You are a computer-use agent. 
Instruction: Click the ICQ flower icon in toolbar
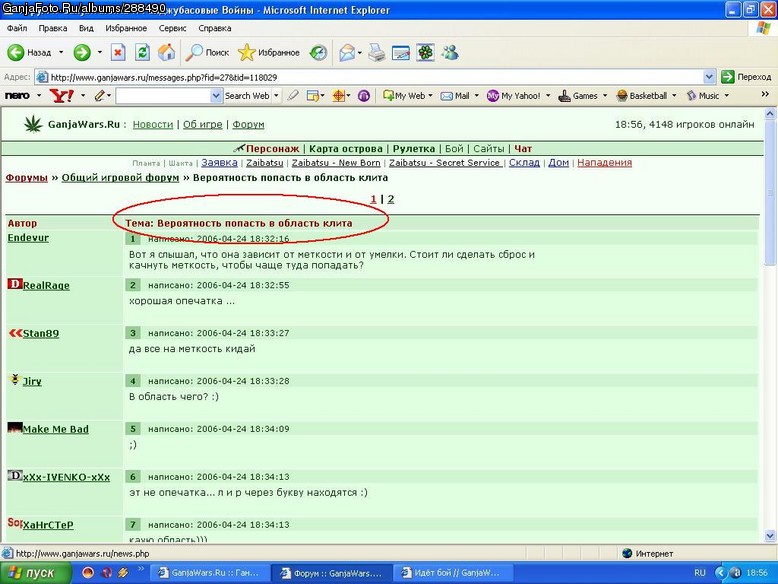click(425, 52)
